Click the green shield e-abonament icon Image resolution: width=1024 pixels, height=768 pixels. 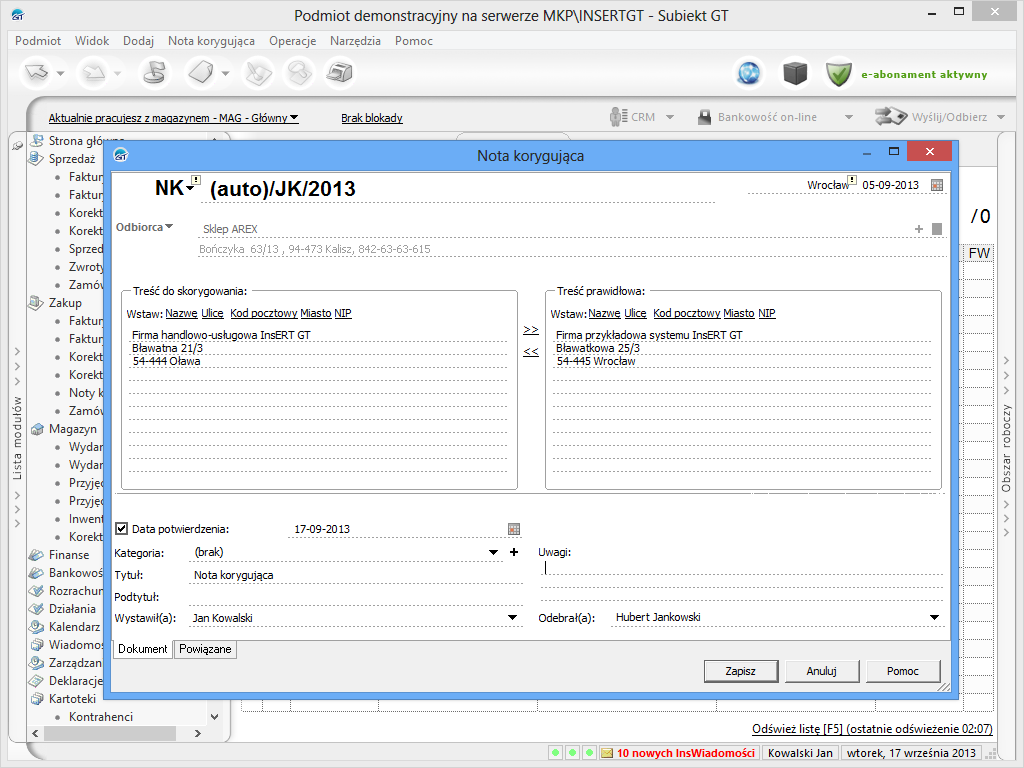(838, 73)
